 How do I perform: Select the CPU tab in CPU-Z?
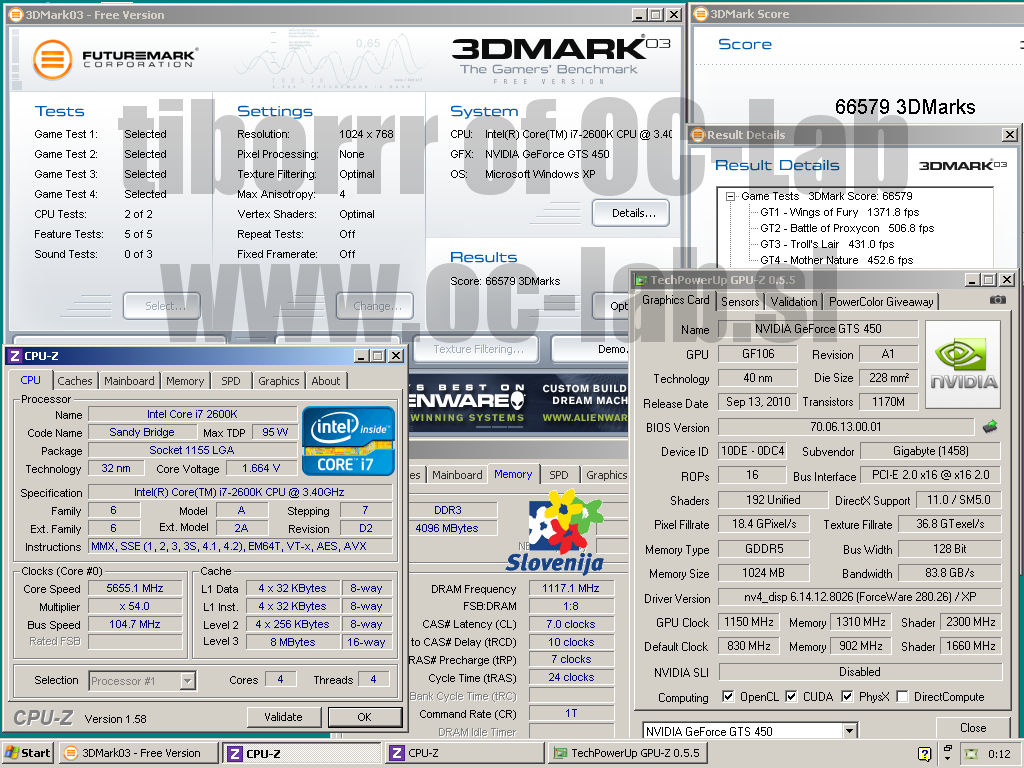pyautogui.click(x=30, y=380)
